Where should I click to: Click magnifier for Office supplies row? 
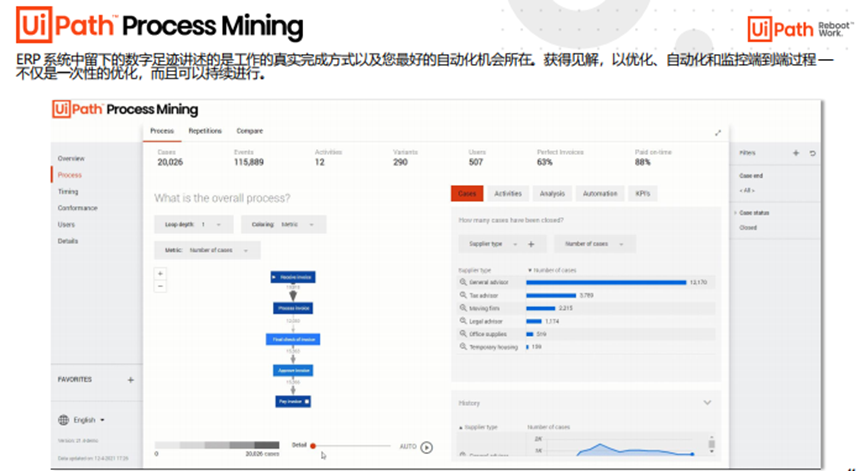463,334
